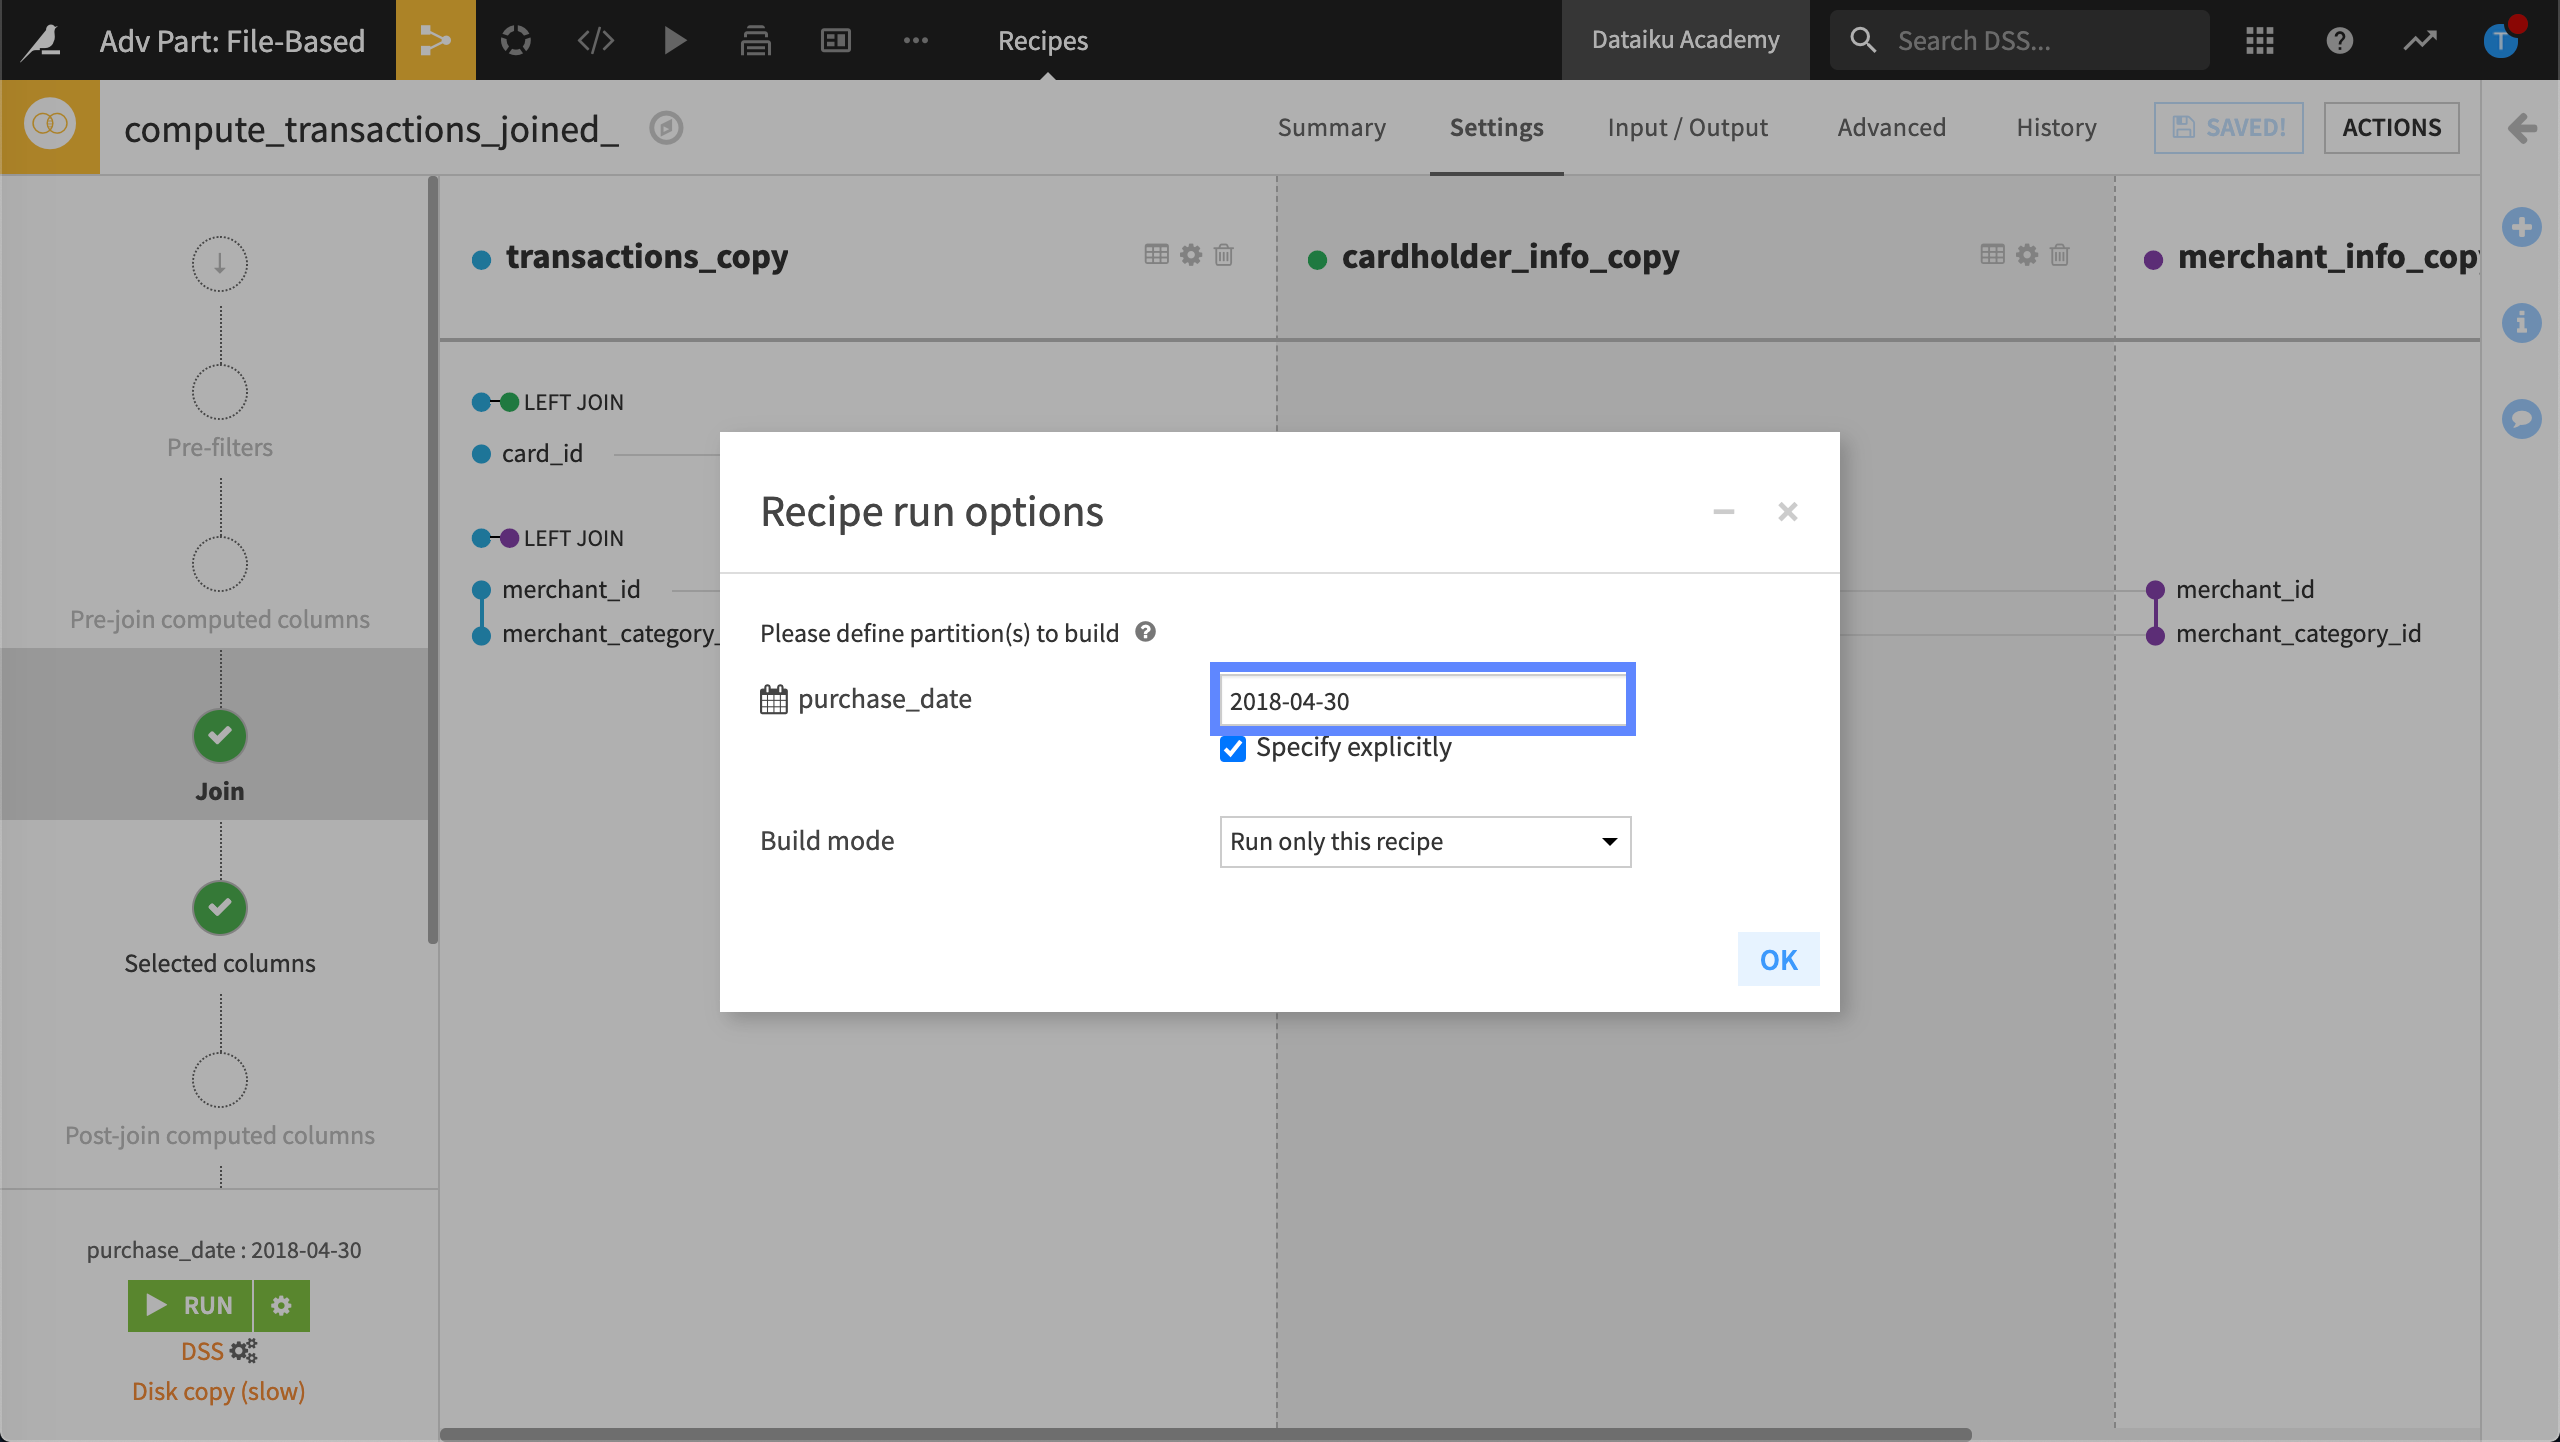Click the help question mark icon
The height and width of the screenshot is (1442, 2560).
click(x=1145, y=631)
